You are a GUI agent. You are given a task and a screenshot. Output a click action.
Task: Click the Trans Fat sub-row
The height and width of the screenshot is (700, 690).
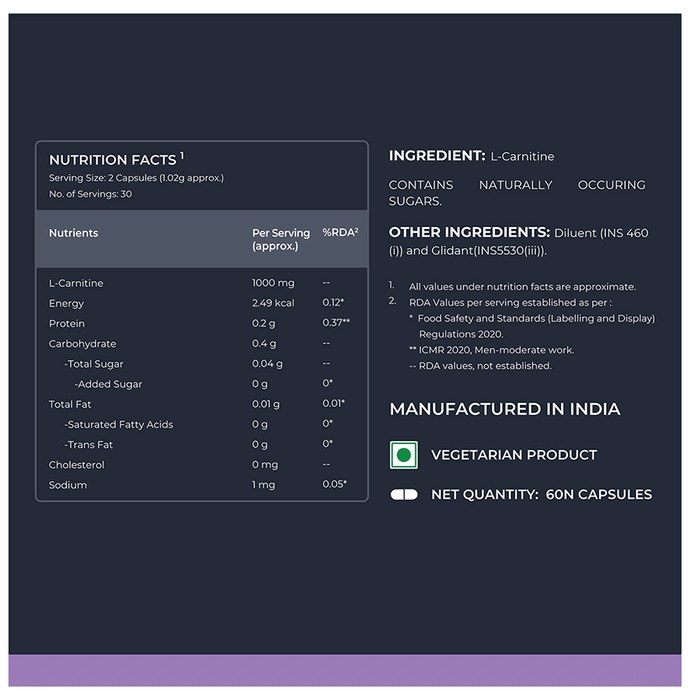202,445
